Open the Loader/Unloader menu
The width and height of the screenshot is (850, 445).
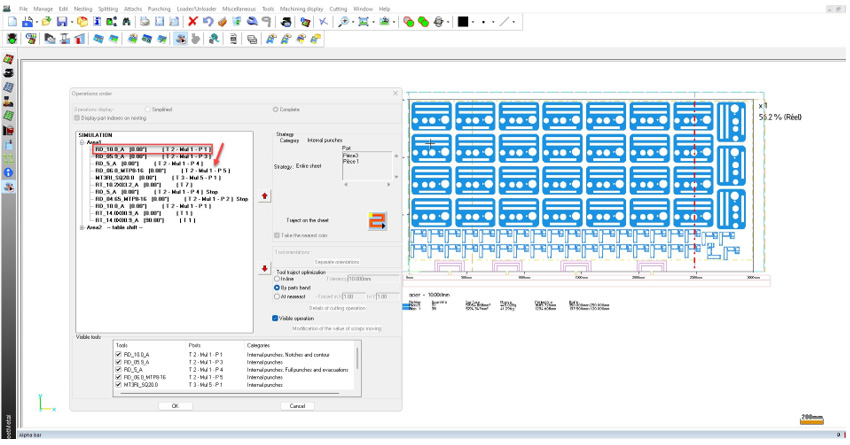click(196, 9)
